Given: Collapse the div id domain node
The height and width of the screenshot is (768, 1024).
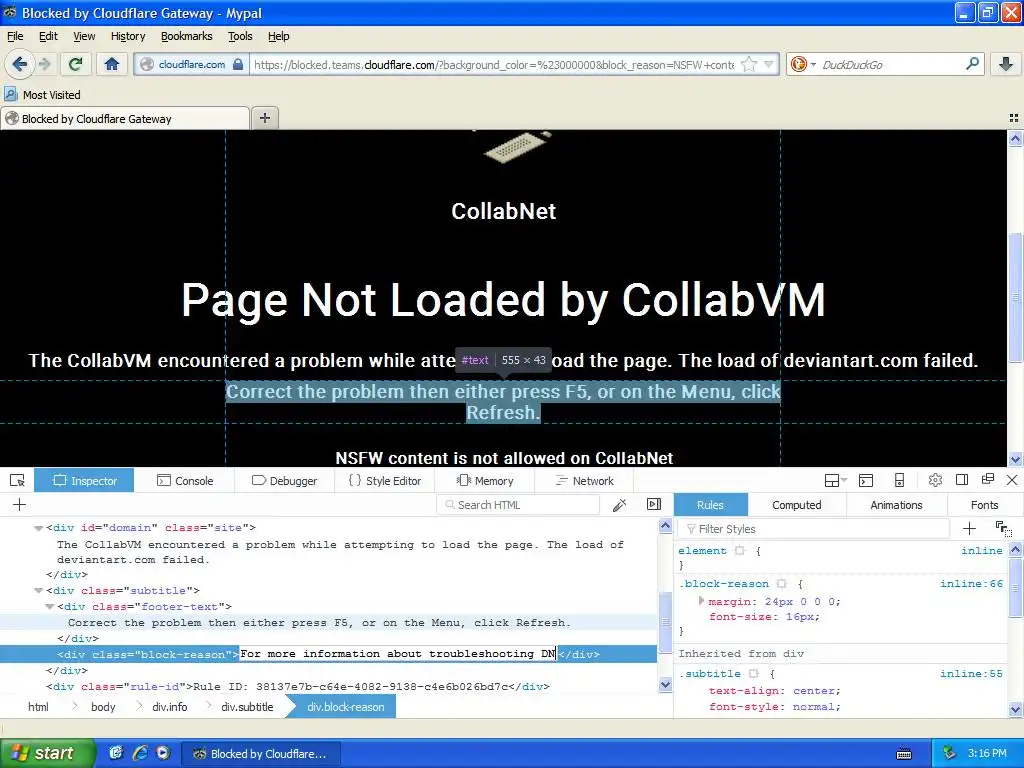Looking at the screenshot, I should [x=39, y=528].
